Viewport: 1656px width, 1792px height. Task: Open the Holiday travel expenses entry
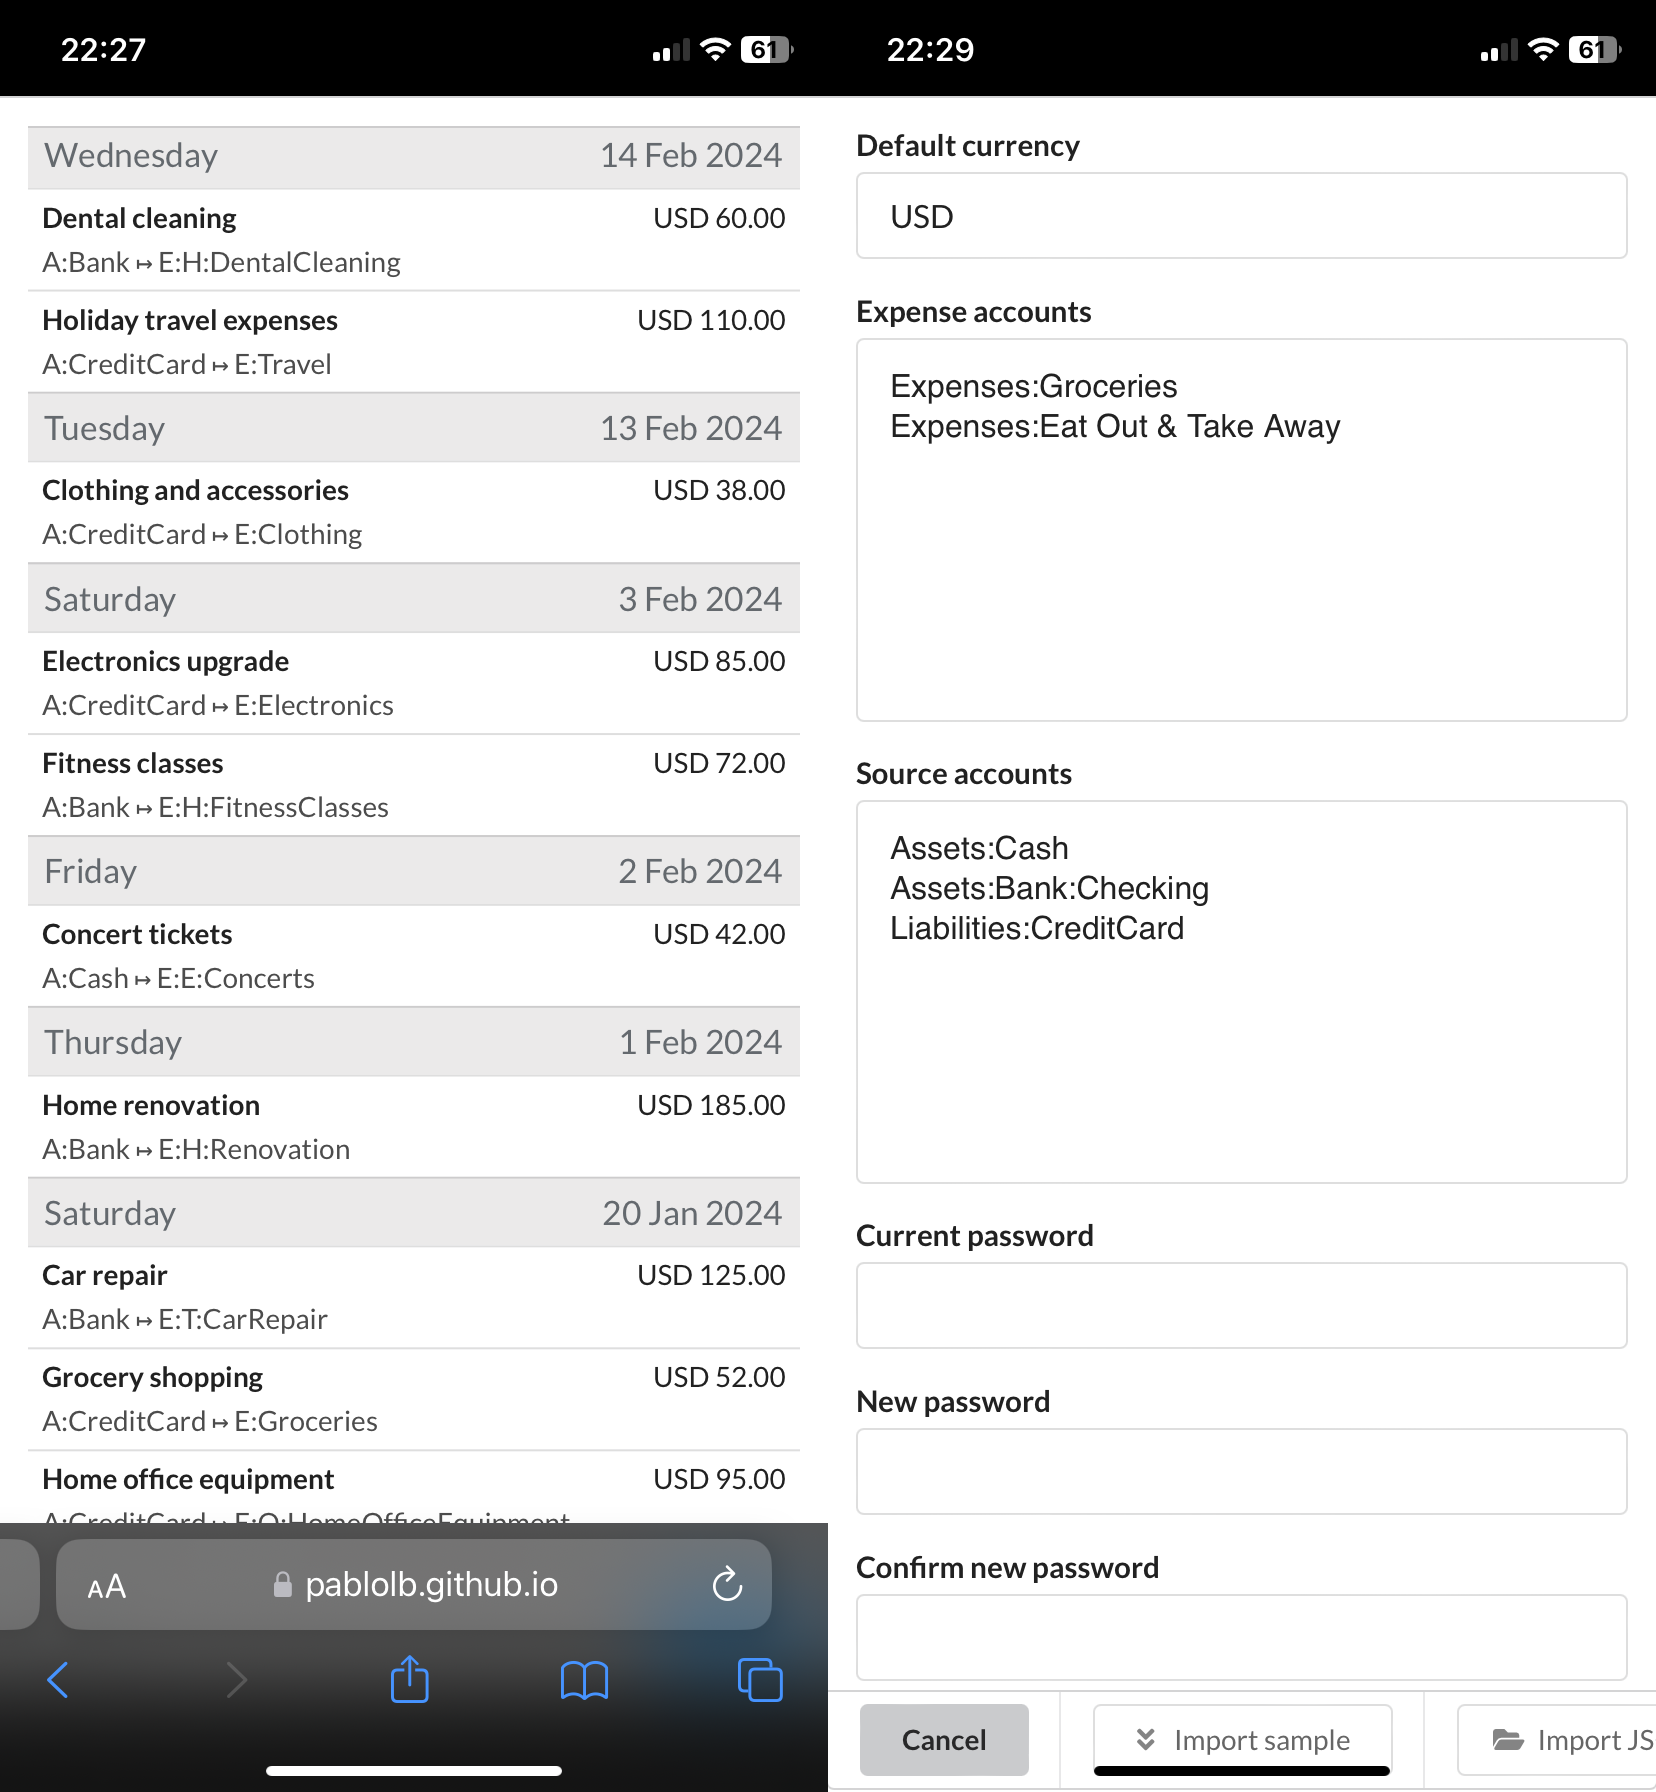(414, 342)
